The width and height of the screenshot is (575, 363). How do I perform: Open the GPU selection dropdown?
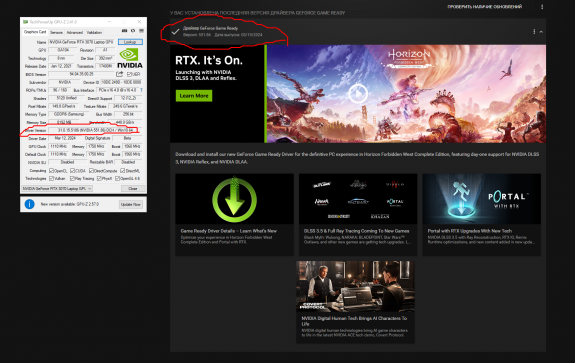tap(57, 188)
